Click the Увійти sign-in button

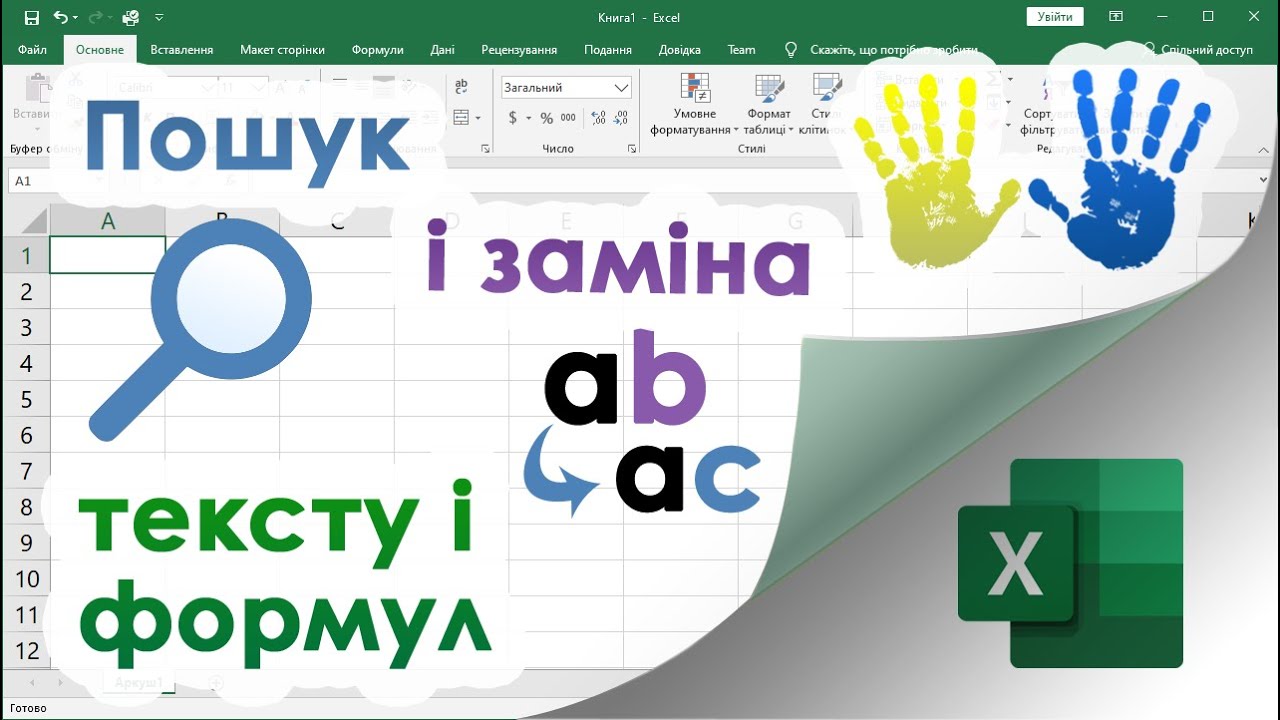(x=1055, y=17)
